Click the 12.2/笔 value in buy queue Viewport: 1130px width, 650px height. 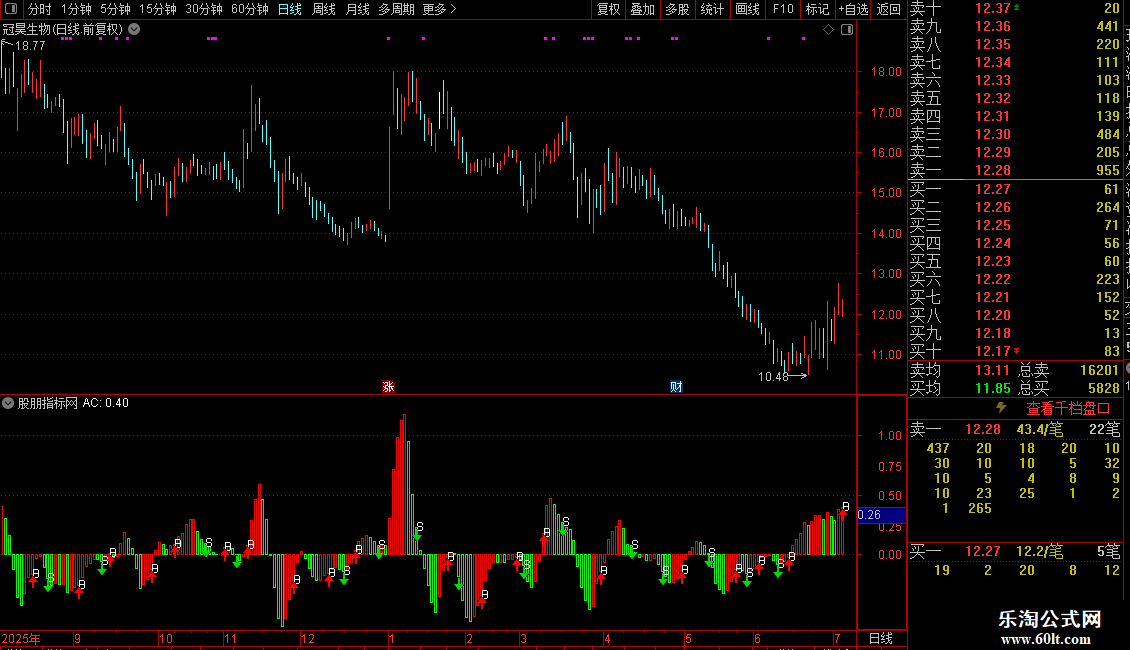pos(1039,551)
